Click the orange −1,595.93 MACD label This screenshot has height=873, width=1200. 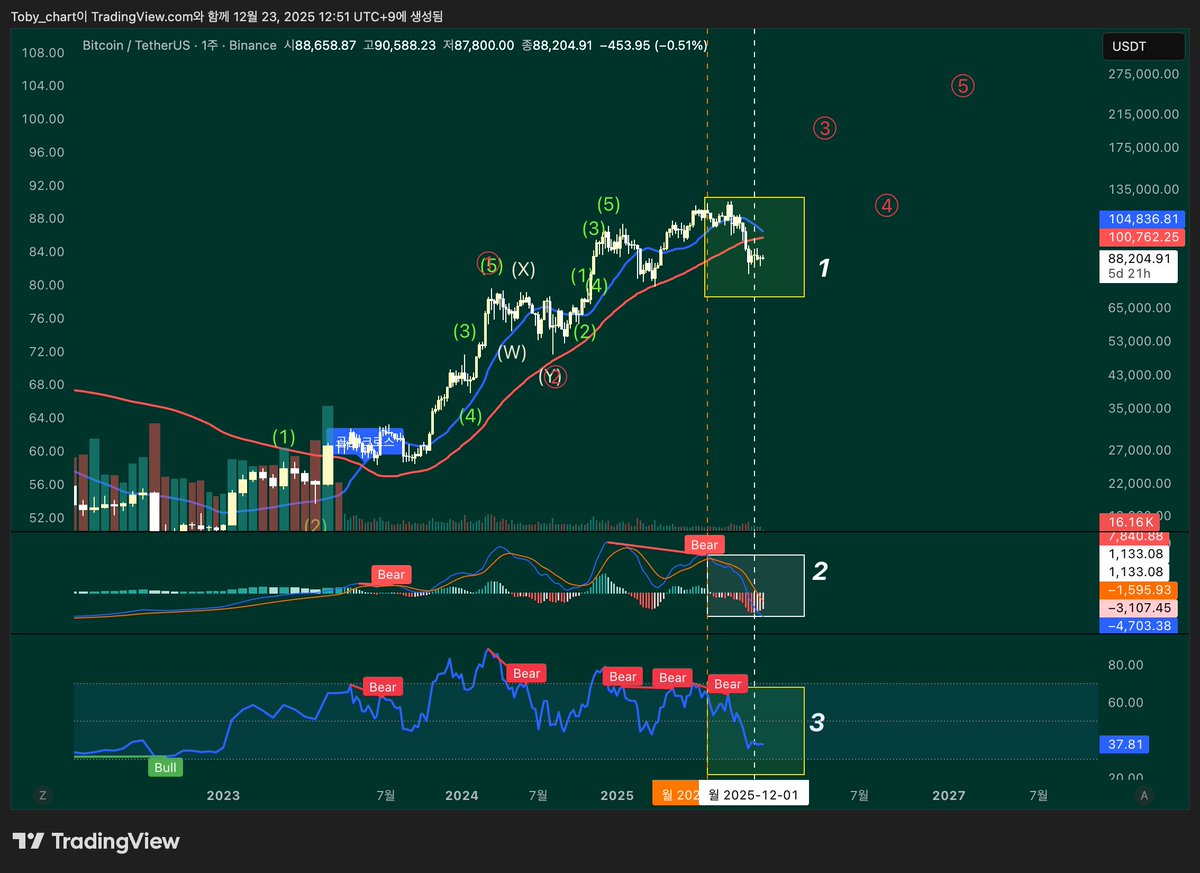point(1138,590)
